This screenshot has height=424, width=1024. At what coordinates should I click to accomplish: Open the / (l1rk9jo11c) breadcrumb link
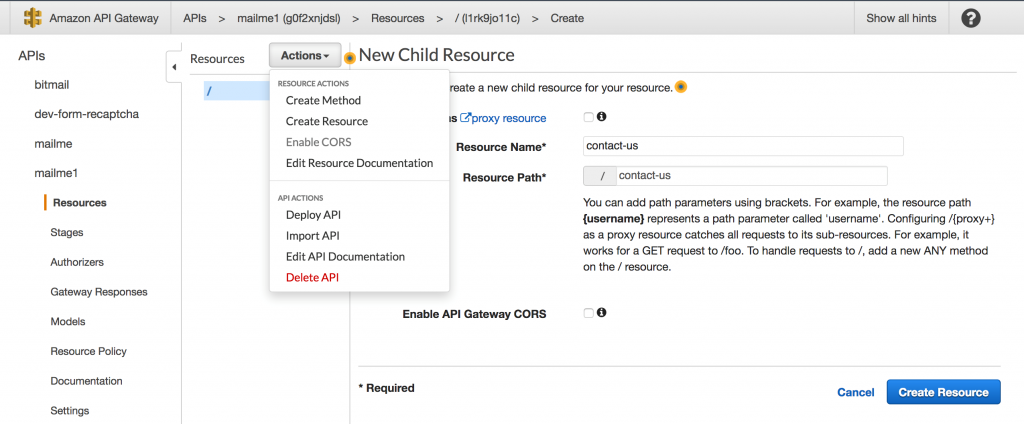[x=487, y=18]
